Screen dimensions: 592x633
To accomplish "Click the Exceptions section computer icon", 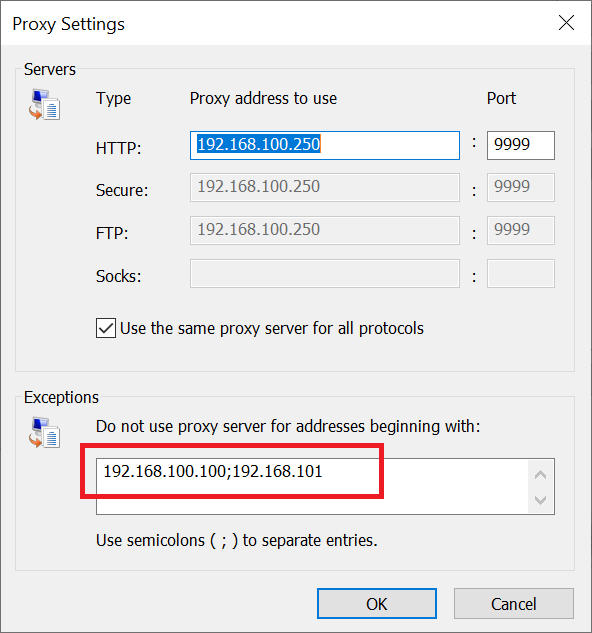I will [x=44, y=432].
